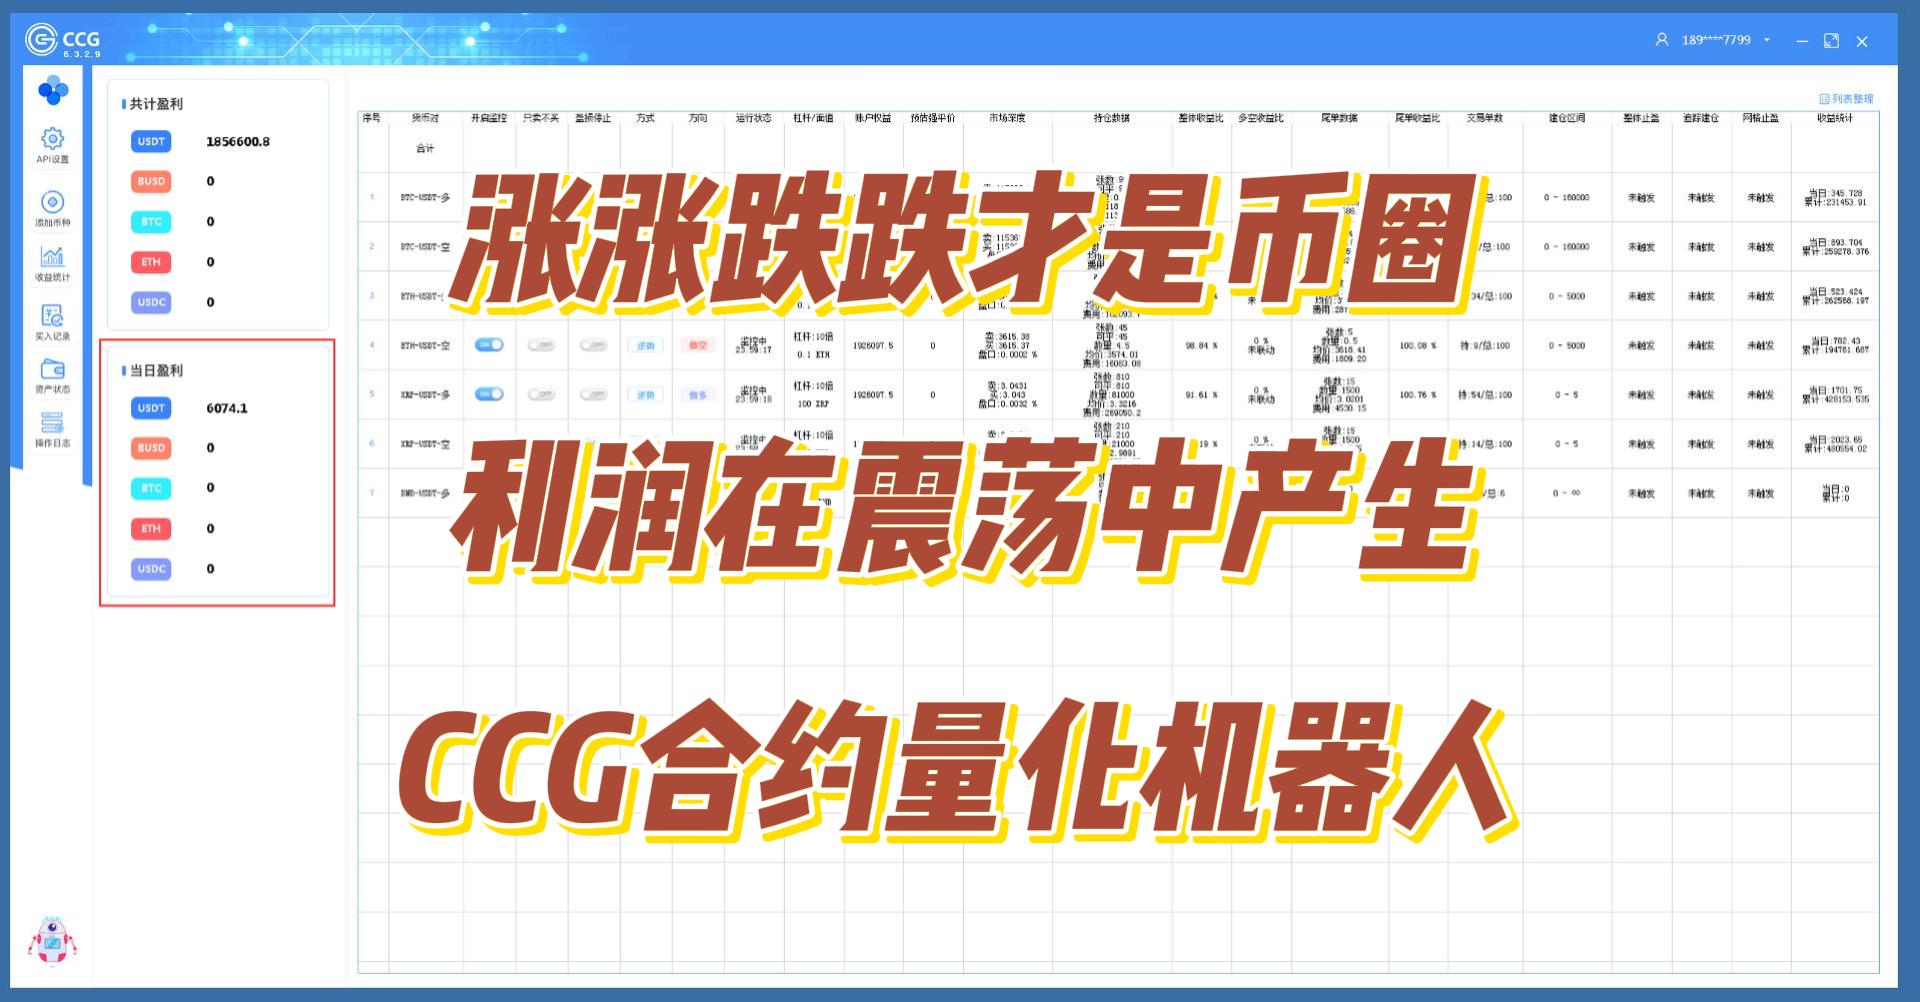Click the daily USDT value 6074.1

[x=227, y=408]
